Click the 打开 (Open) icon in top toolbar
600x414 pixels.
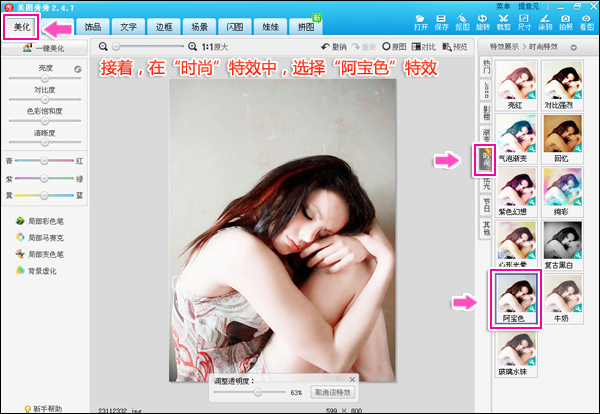(420, 22)
